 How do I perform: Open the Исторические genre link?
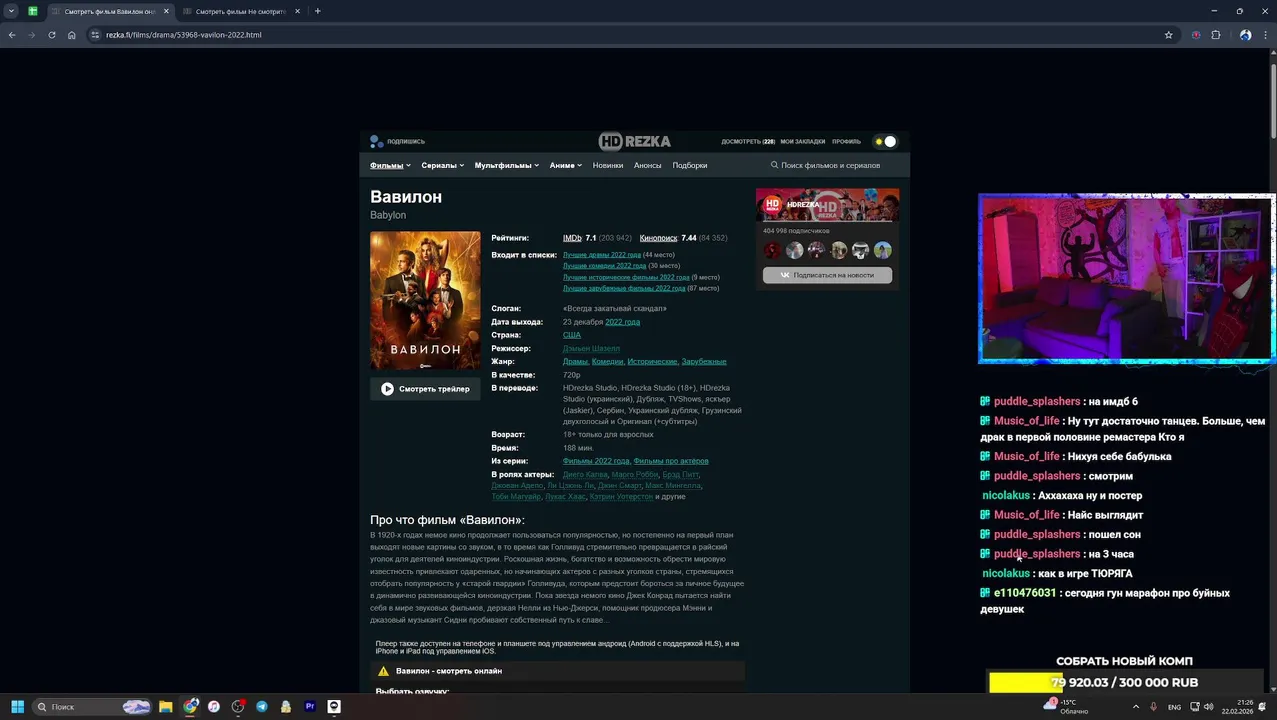click(x=652, y=361)
